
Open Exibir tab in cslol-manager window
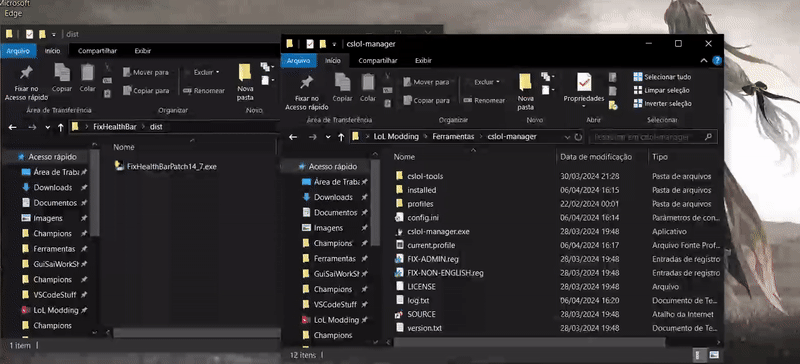423,61
